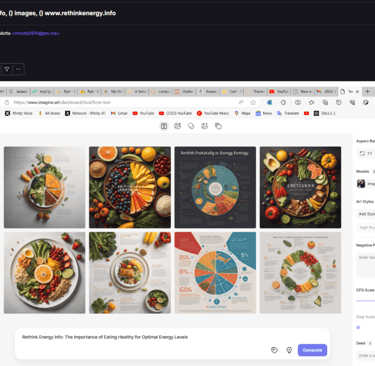Click the Step Scale slider handle
375x366 pixels.
[x=358, y=327]
